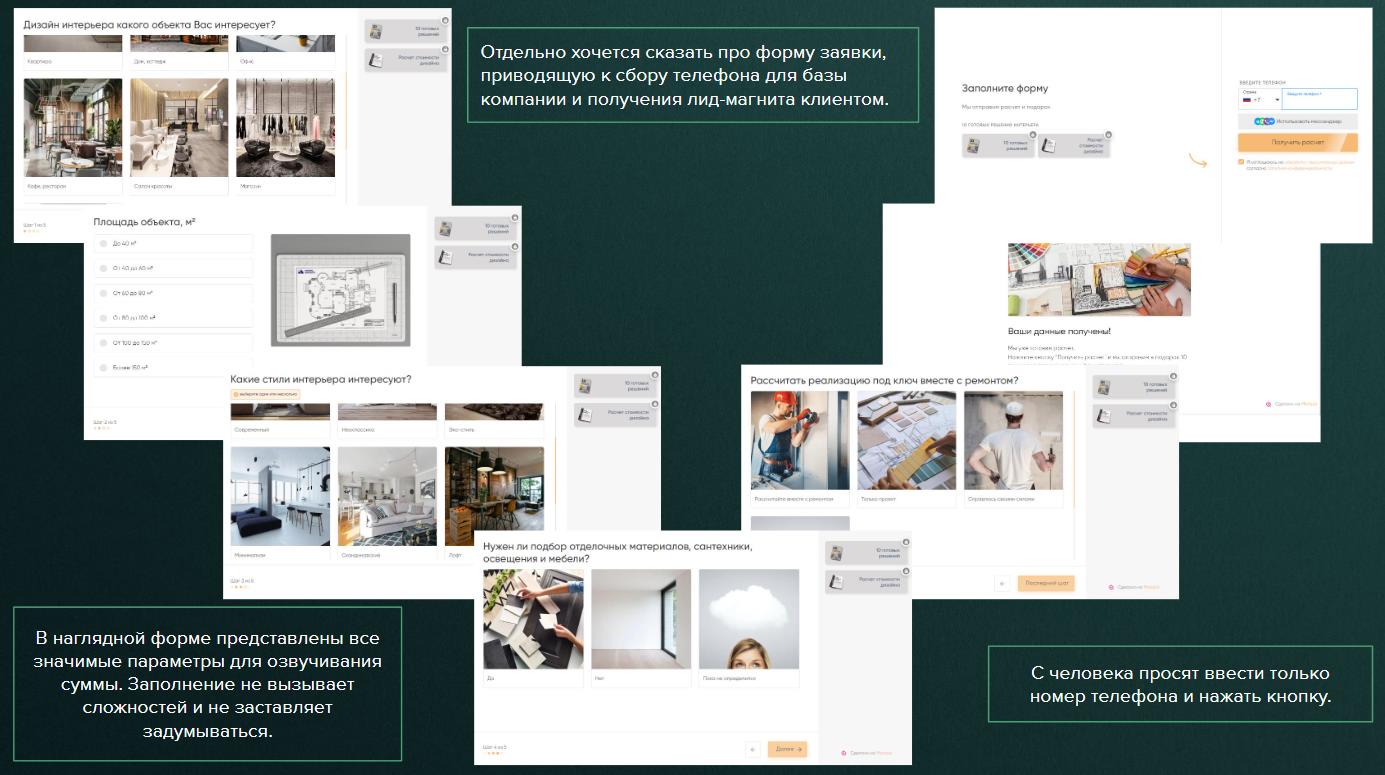Click the magazine icon of '10 готовых решений' in the 'Площадь объекта' quiz
This screenshot has width=1385, height=775.
click(446, 229)
